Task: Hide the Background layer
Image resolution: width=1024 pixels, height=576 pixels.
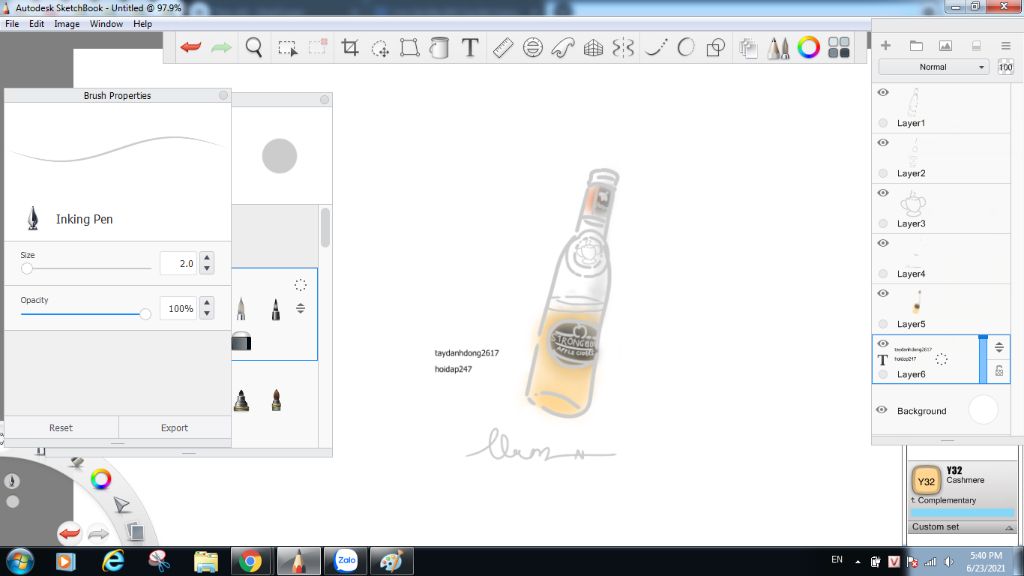Action: [x=882, y=410]
